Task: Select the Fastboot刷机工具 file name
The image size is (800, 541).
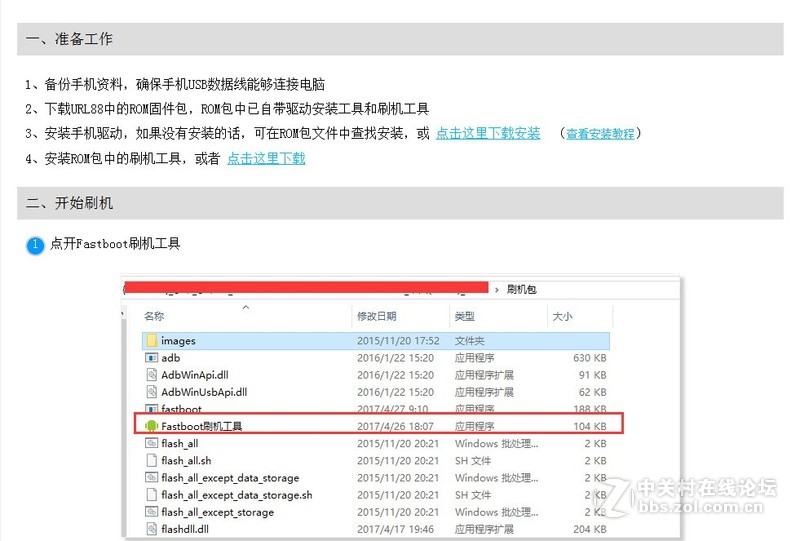Action: pos(202,426)
